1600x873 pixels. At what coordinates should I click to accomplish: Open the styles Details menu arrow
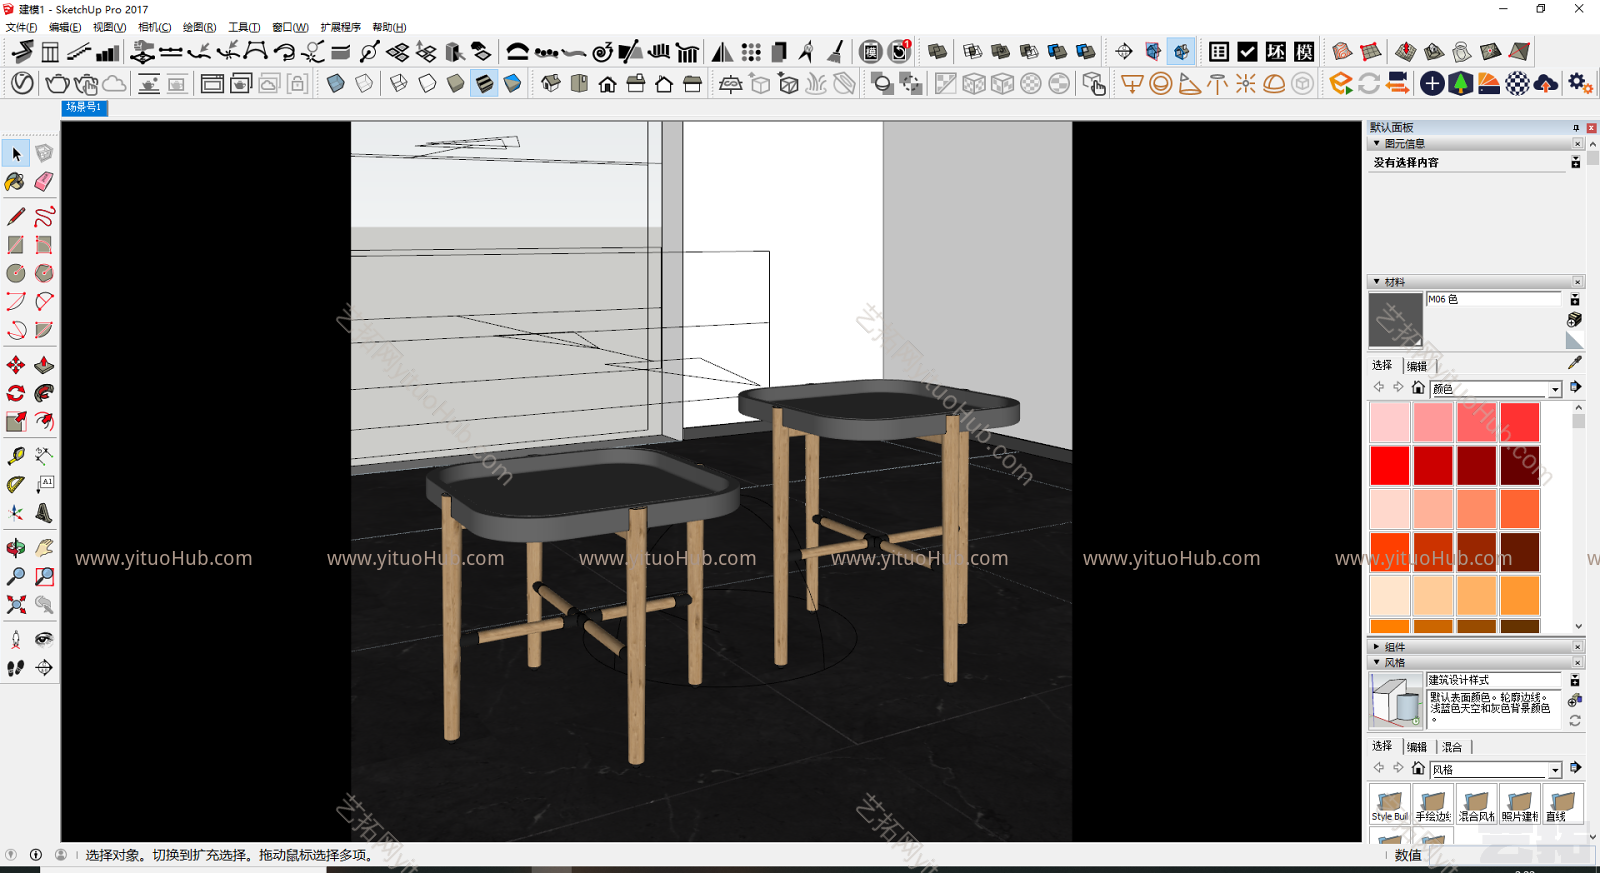click(x=1576, y=768)
